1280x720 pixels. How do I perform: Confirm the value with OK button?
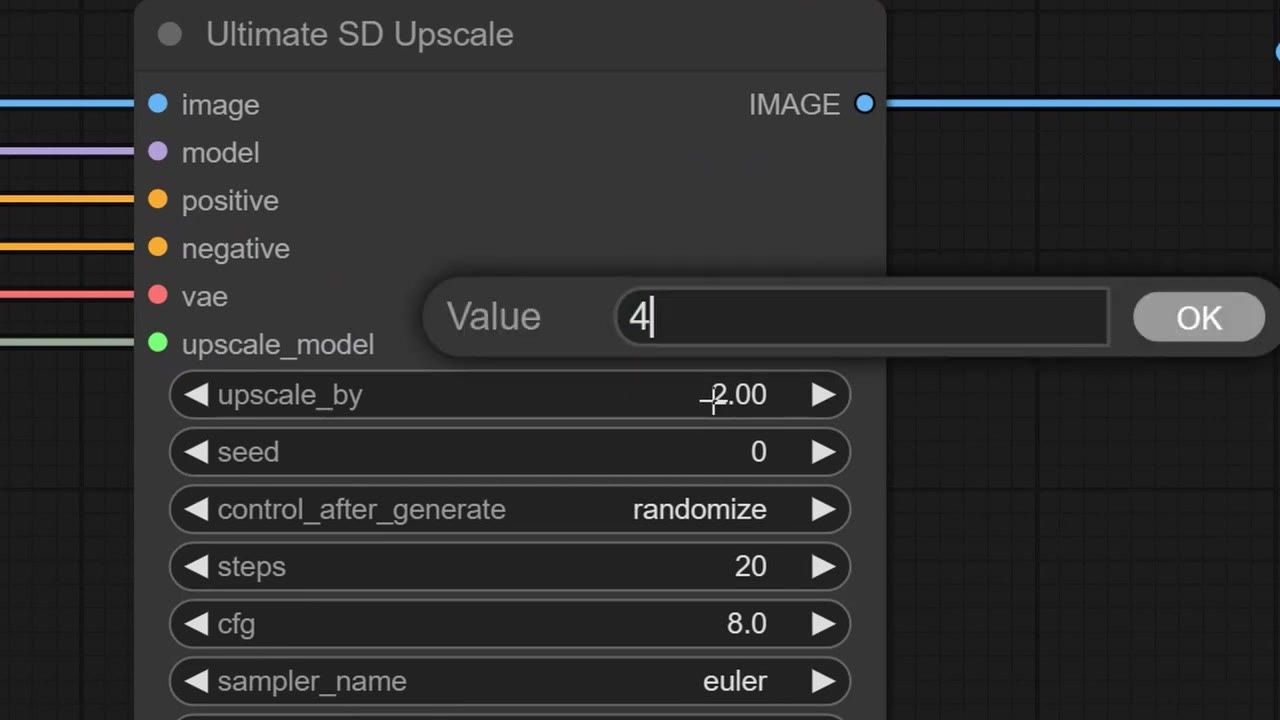tap(1199, 317)
